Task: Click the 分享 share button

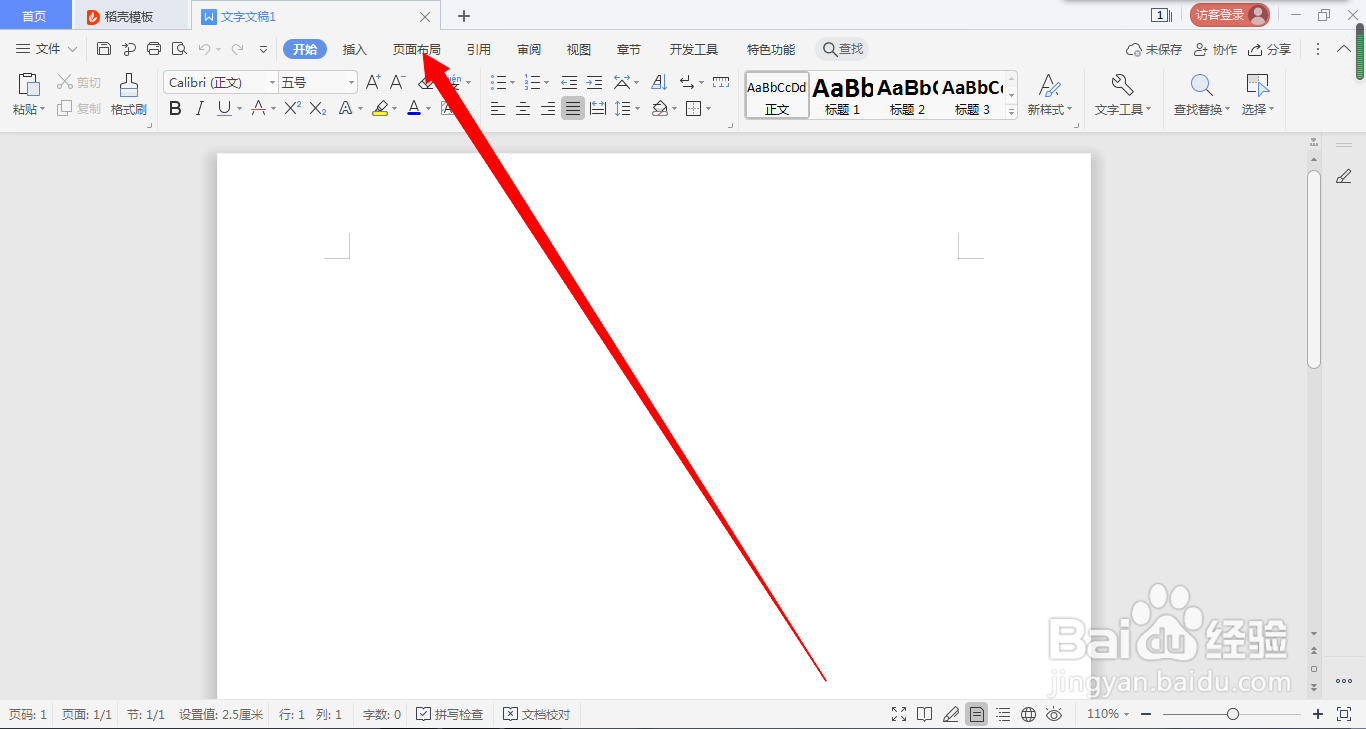Action: (x=1270, y=49)
